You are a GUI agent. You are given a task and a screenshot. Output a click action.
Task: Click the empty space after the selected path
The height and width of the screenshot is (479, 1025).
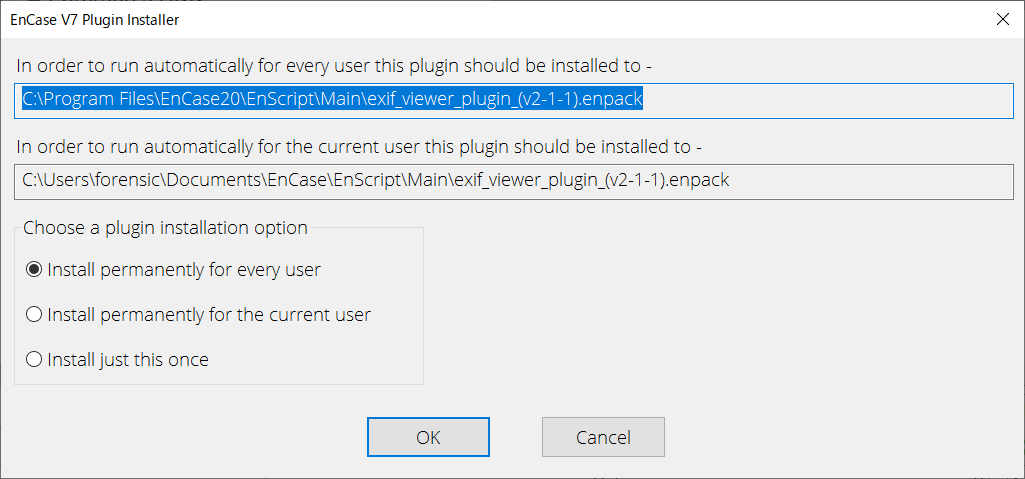827,100
